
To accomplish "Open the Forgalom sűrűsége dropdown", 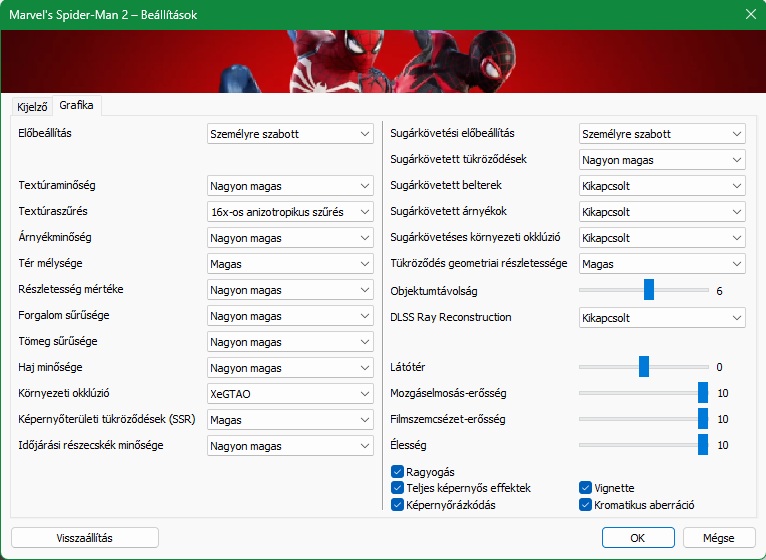I will [290, 316].
